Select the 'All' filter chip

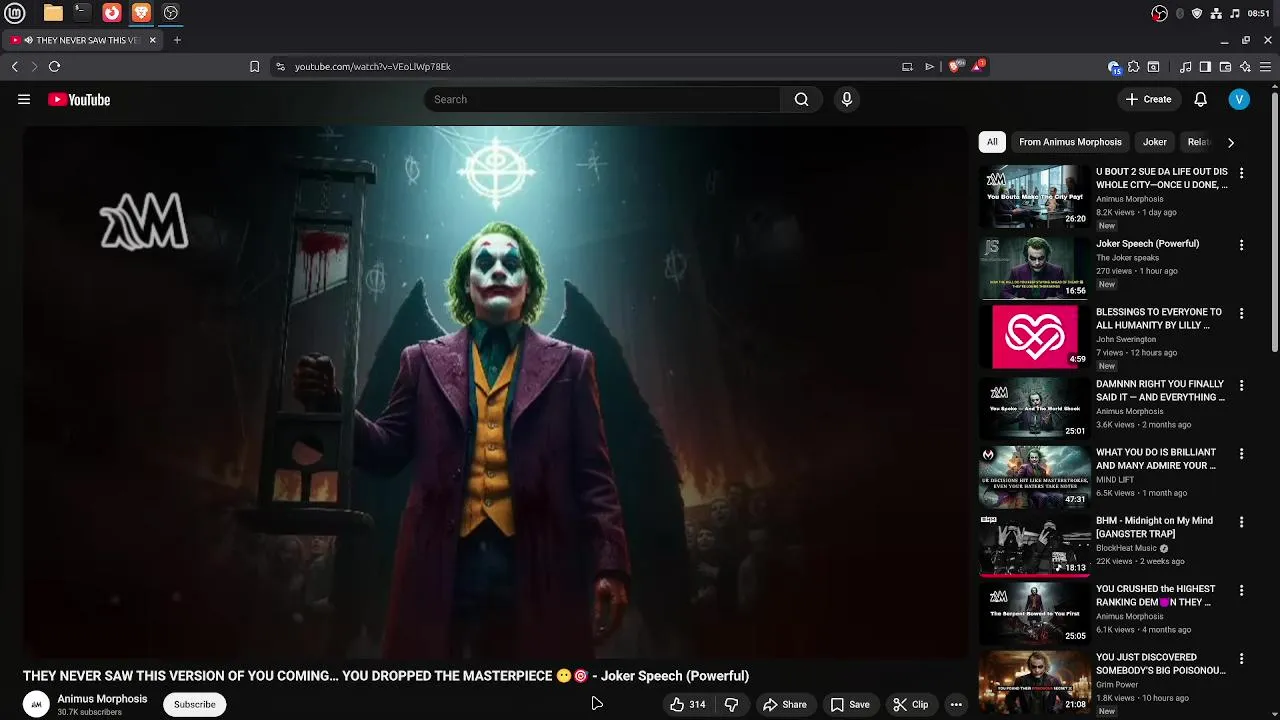point(992,142)
